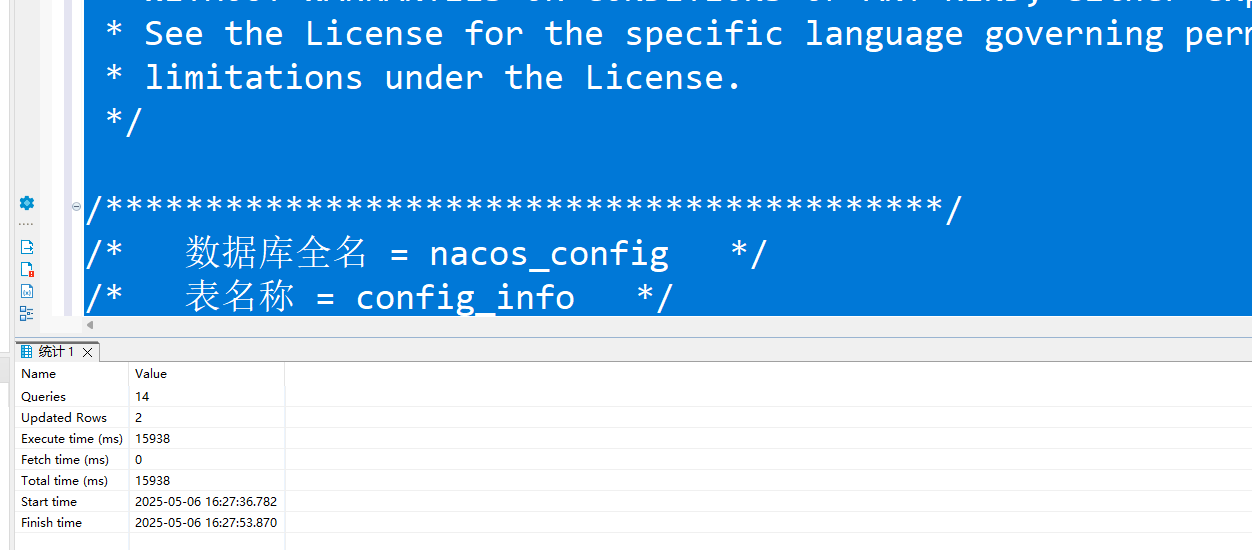Place cursor on nacos_config comment line
The image size is (1252, 550).
pos(426,253)
